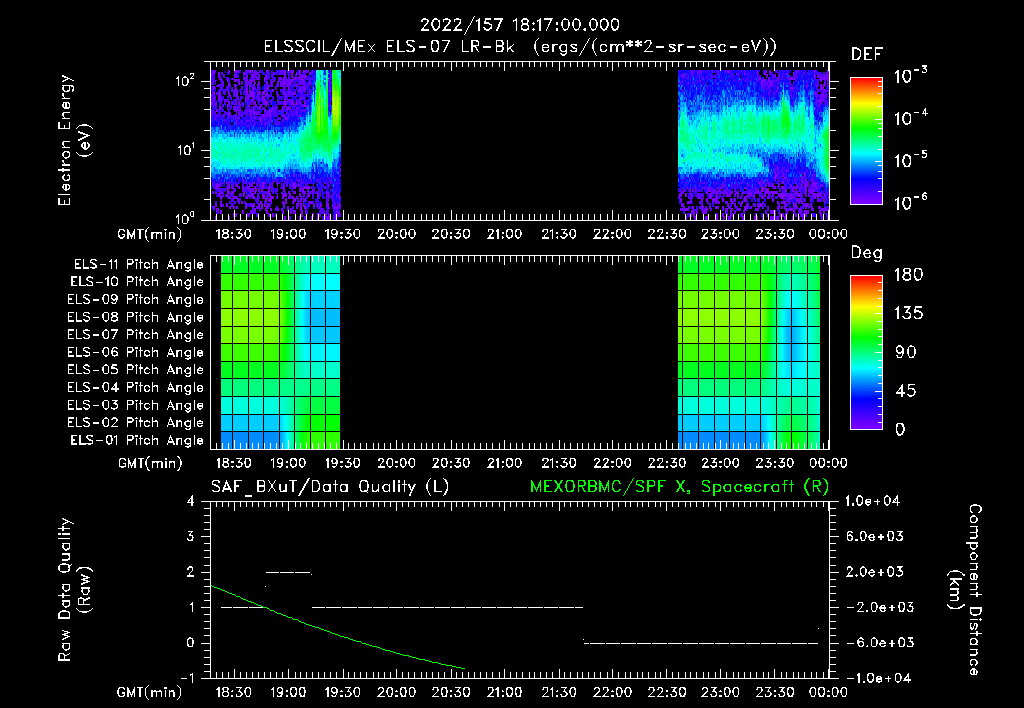Viewport: 1024px width, 708px height.
Task: Select the ELS-10 Pitch Angle row label
Action: point(137,282)
